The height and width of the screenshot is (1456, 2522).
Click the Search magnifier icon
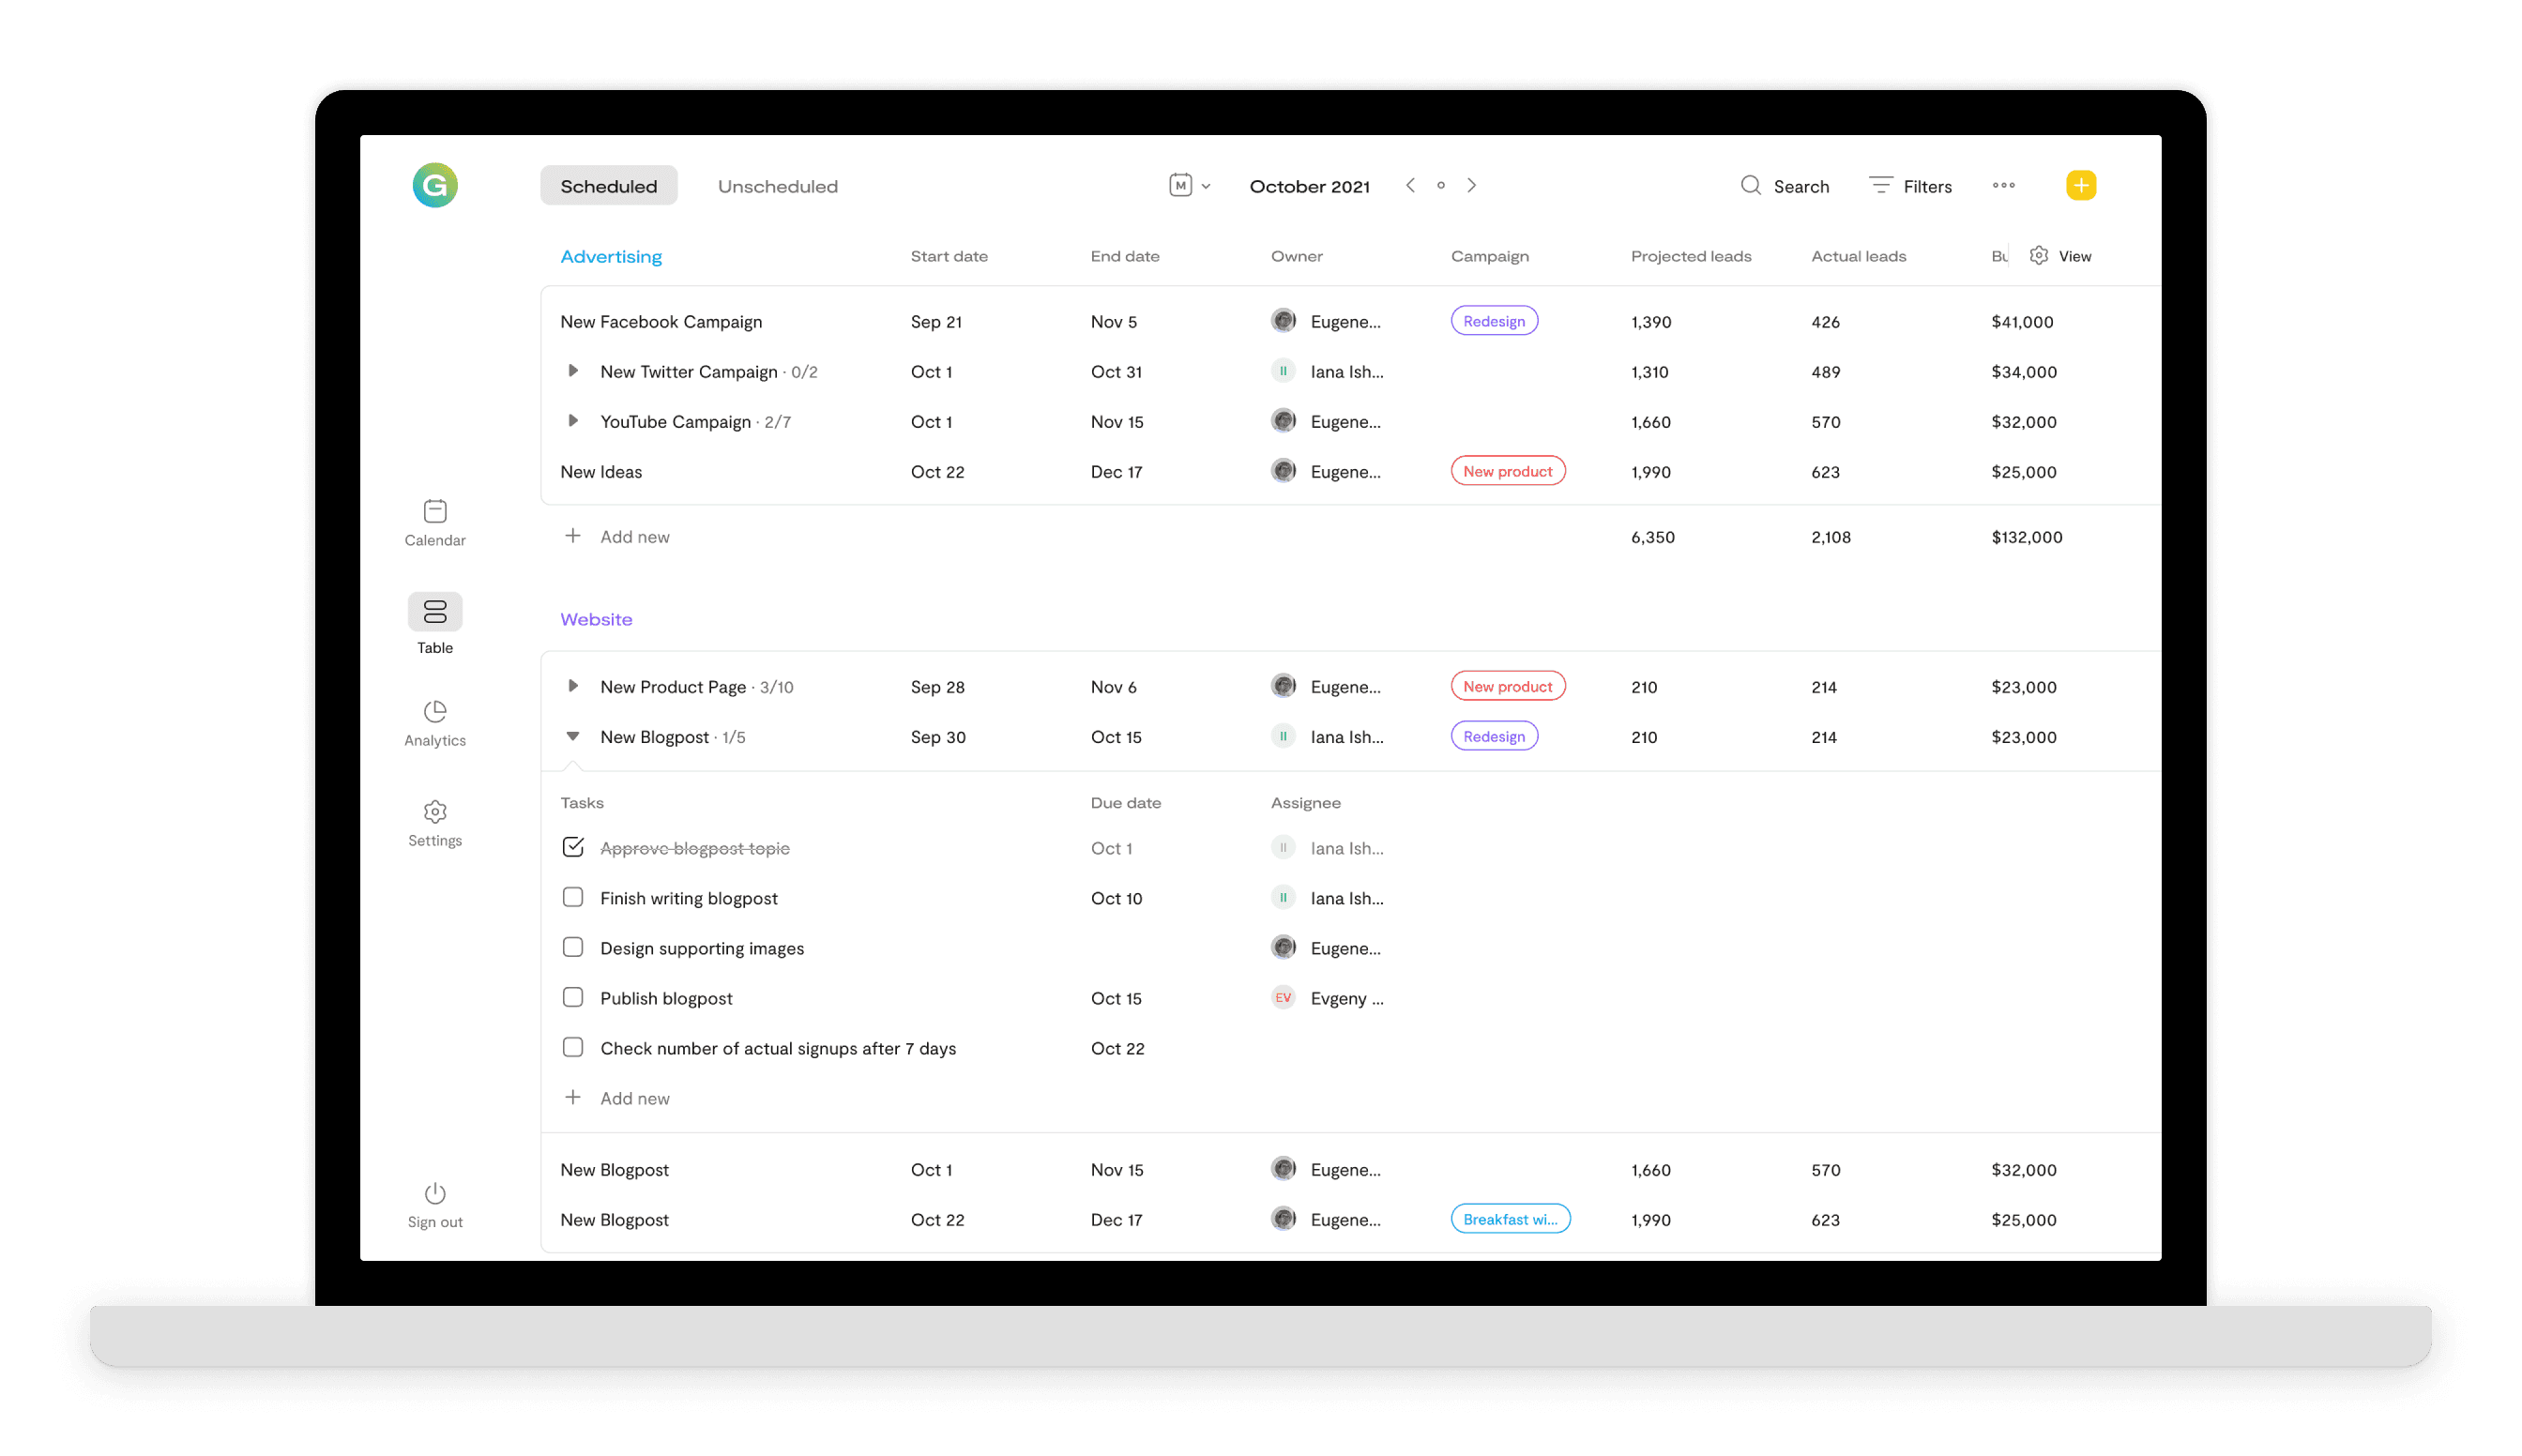tap(1750, 185)
